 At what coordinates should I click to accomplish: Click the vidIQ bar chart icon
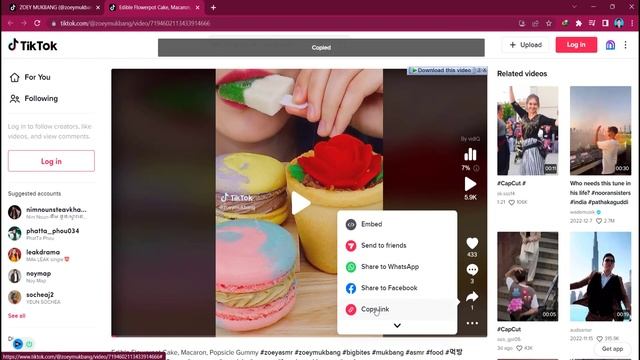click(470, 154)
